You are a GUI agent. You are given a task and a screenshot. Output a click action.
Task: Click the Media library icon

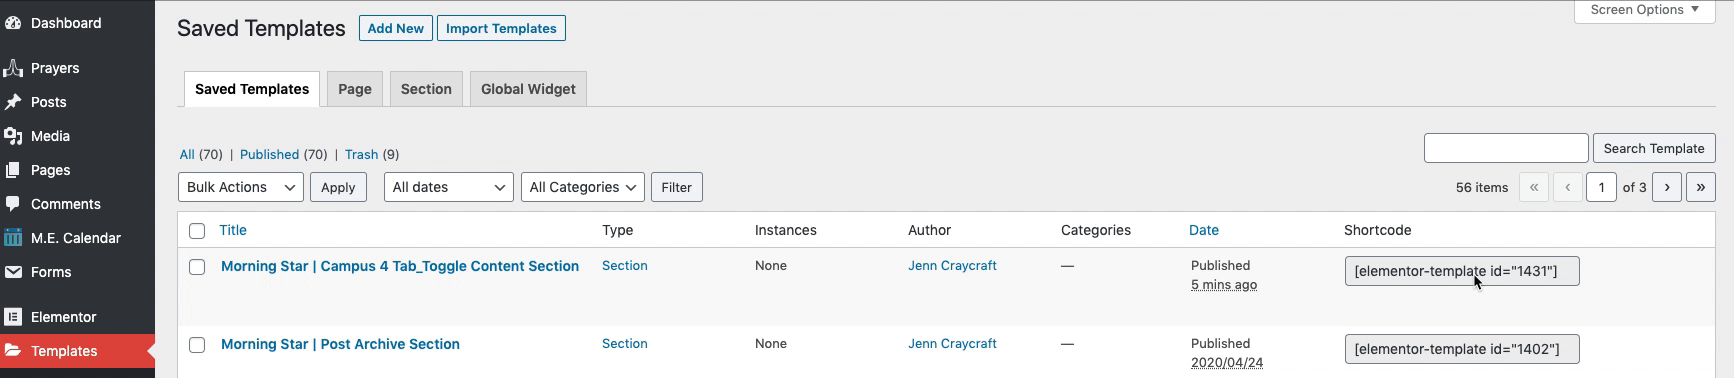[13, 136]
